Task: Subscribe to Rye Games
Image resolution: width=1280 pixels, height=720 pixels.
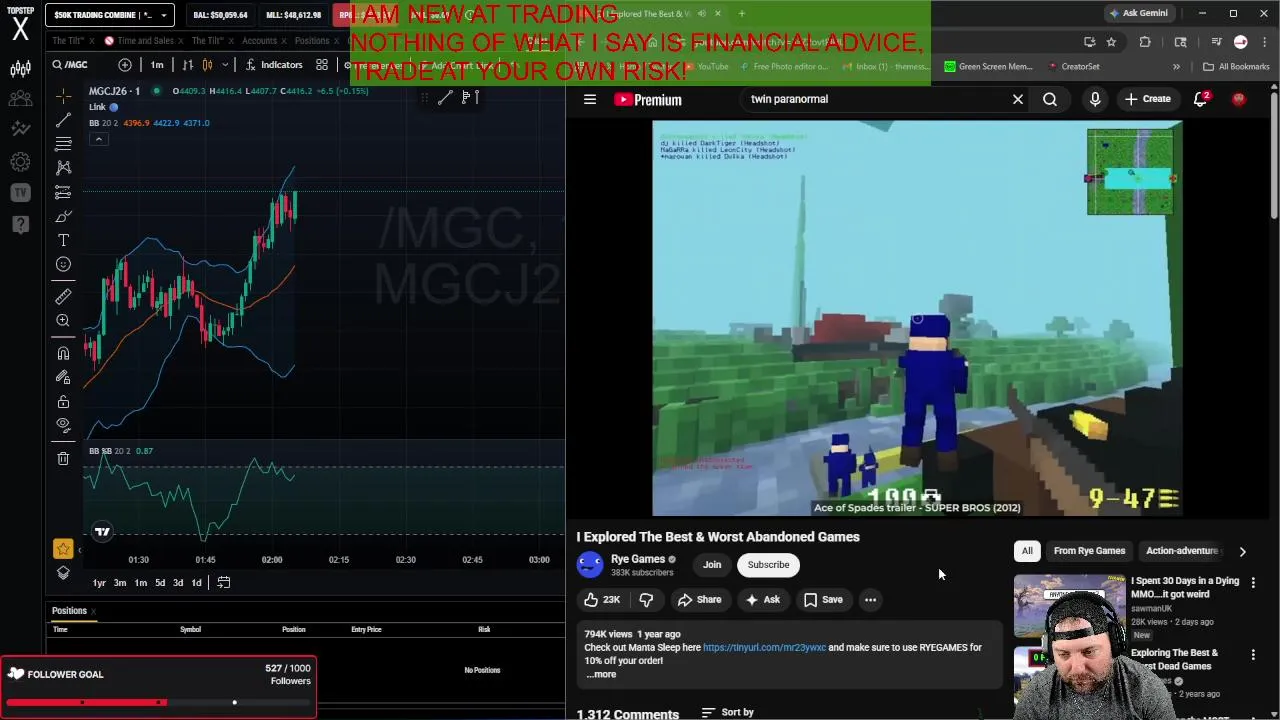Action: click(768, 565)
